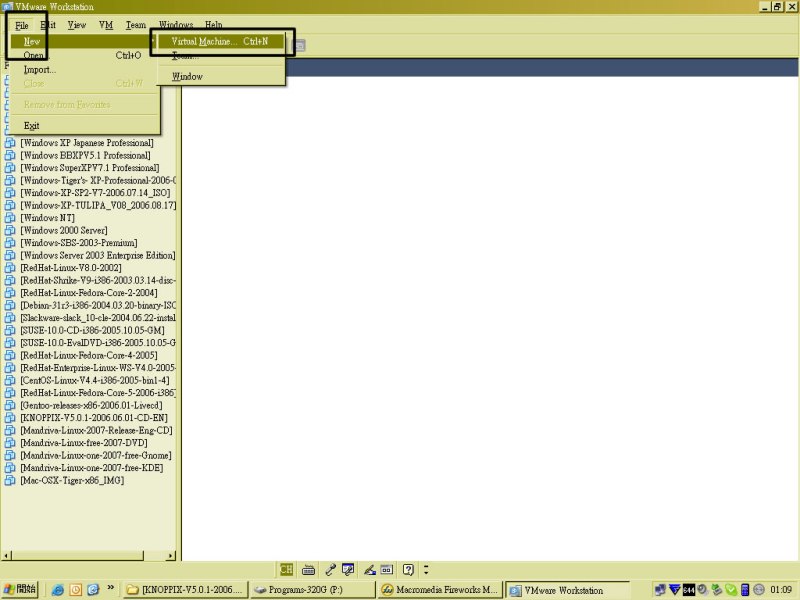Select [Mac-OSX-Tiger-x86_IMG] VM
Screen dimensions: 800x600
(x=72, y=480)
